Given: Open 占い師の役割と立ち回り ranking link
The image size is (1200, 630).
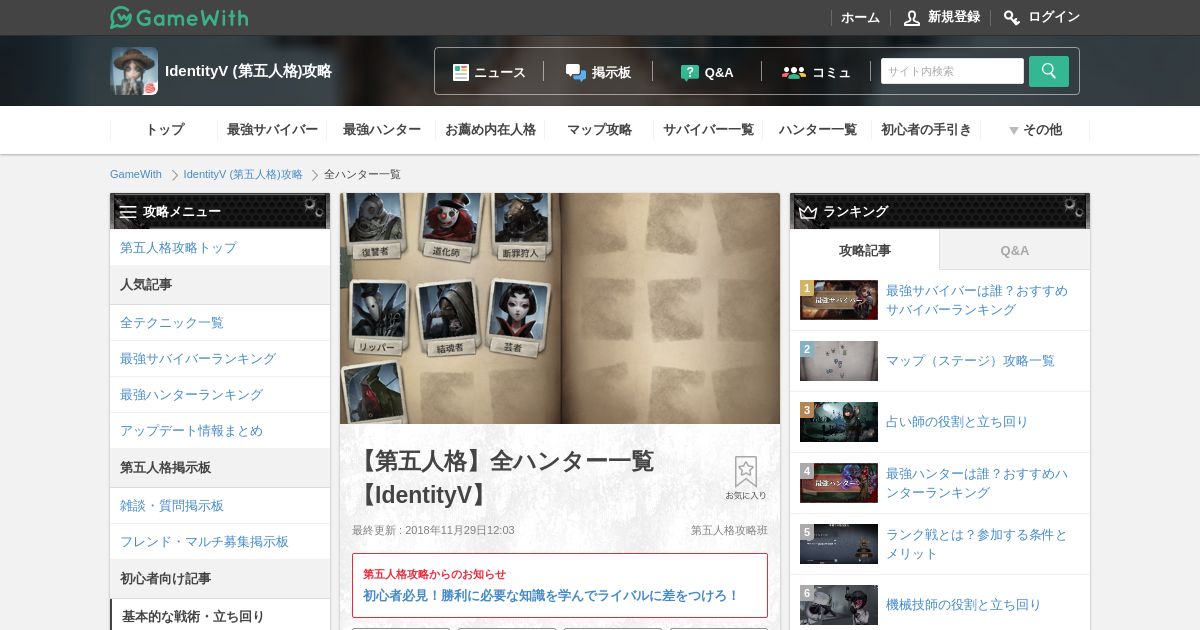Looking at the screenshot, I should click(957, 422).
